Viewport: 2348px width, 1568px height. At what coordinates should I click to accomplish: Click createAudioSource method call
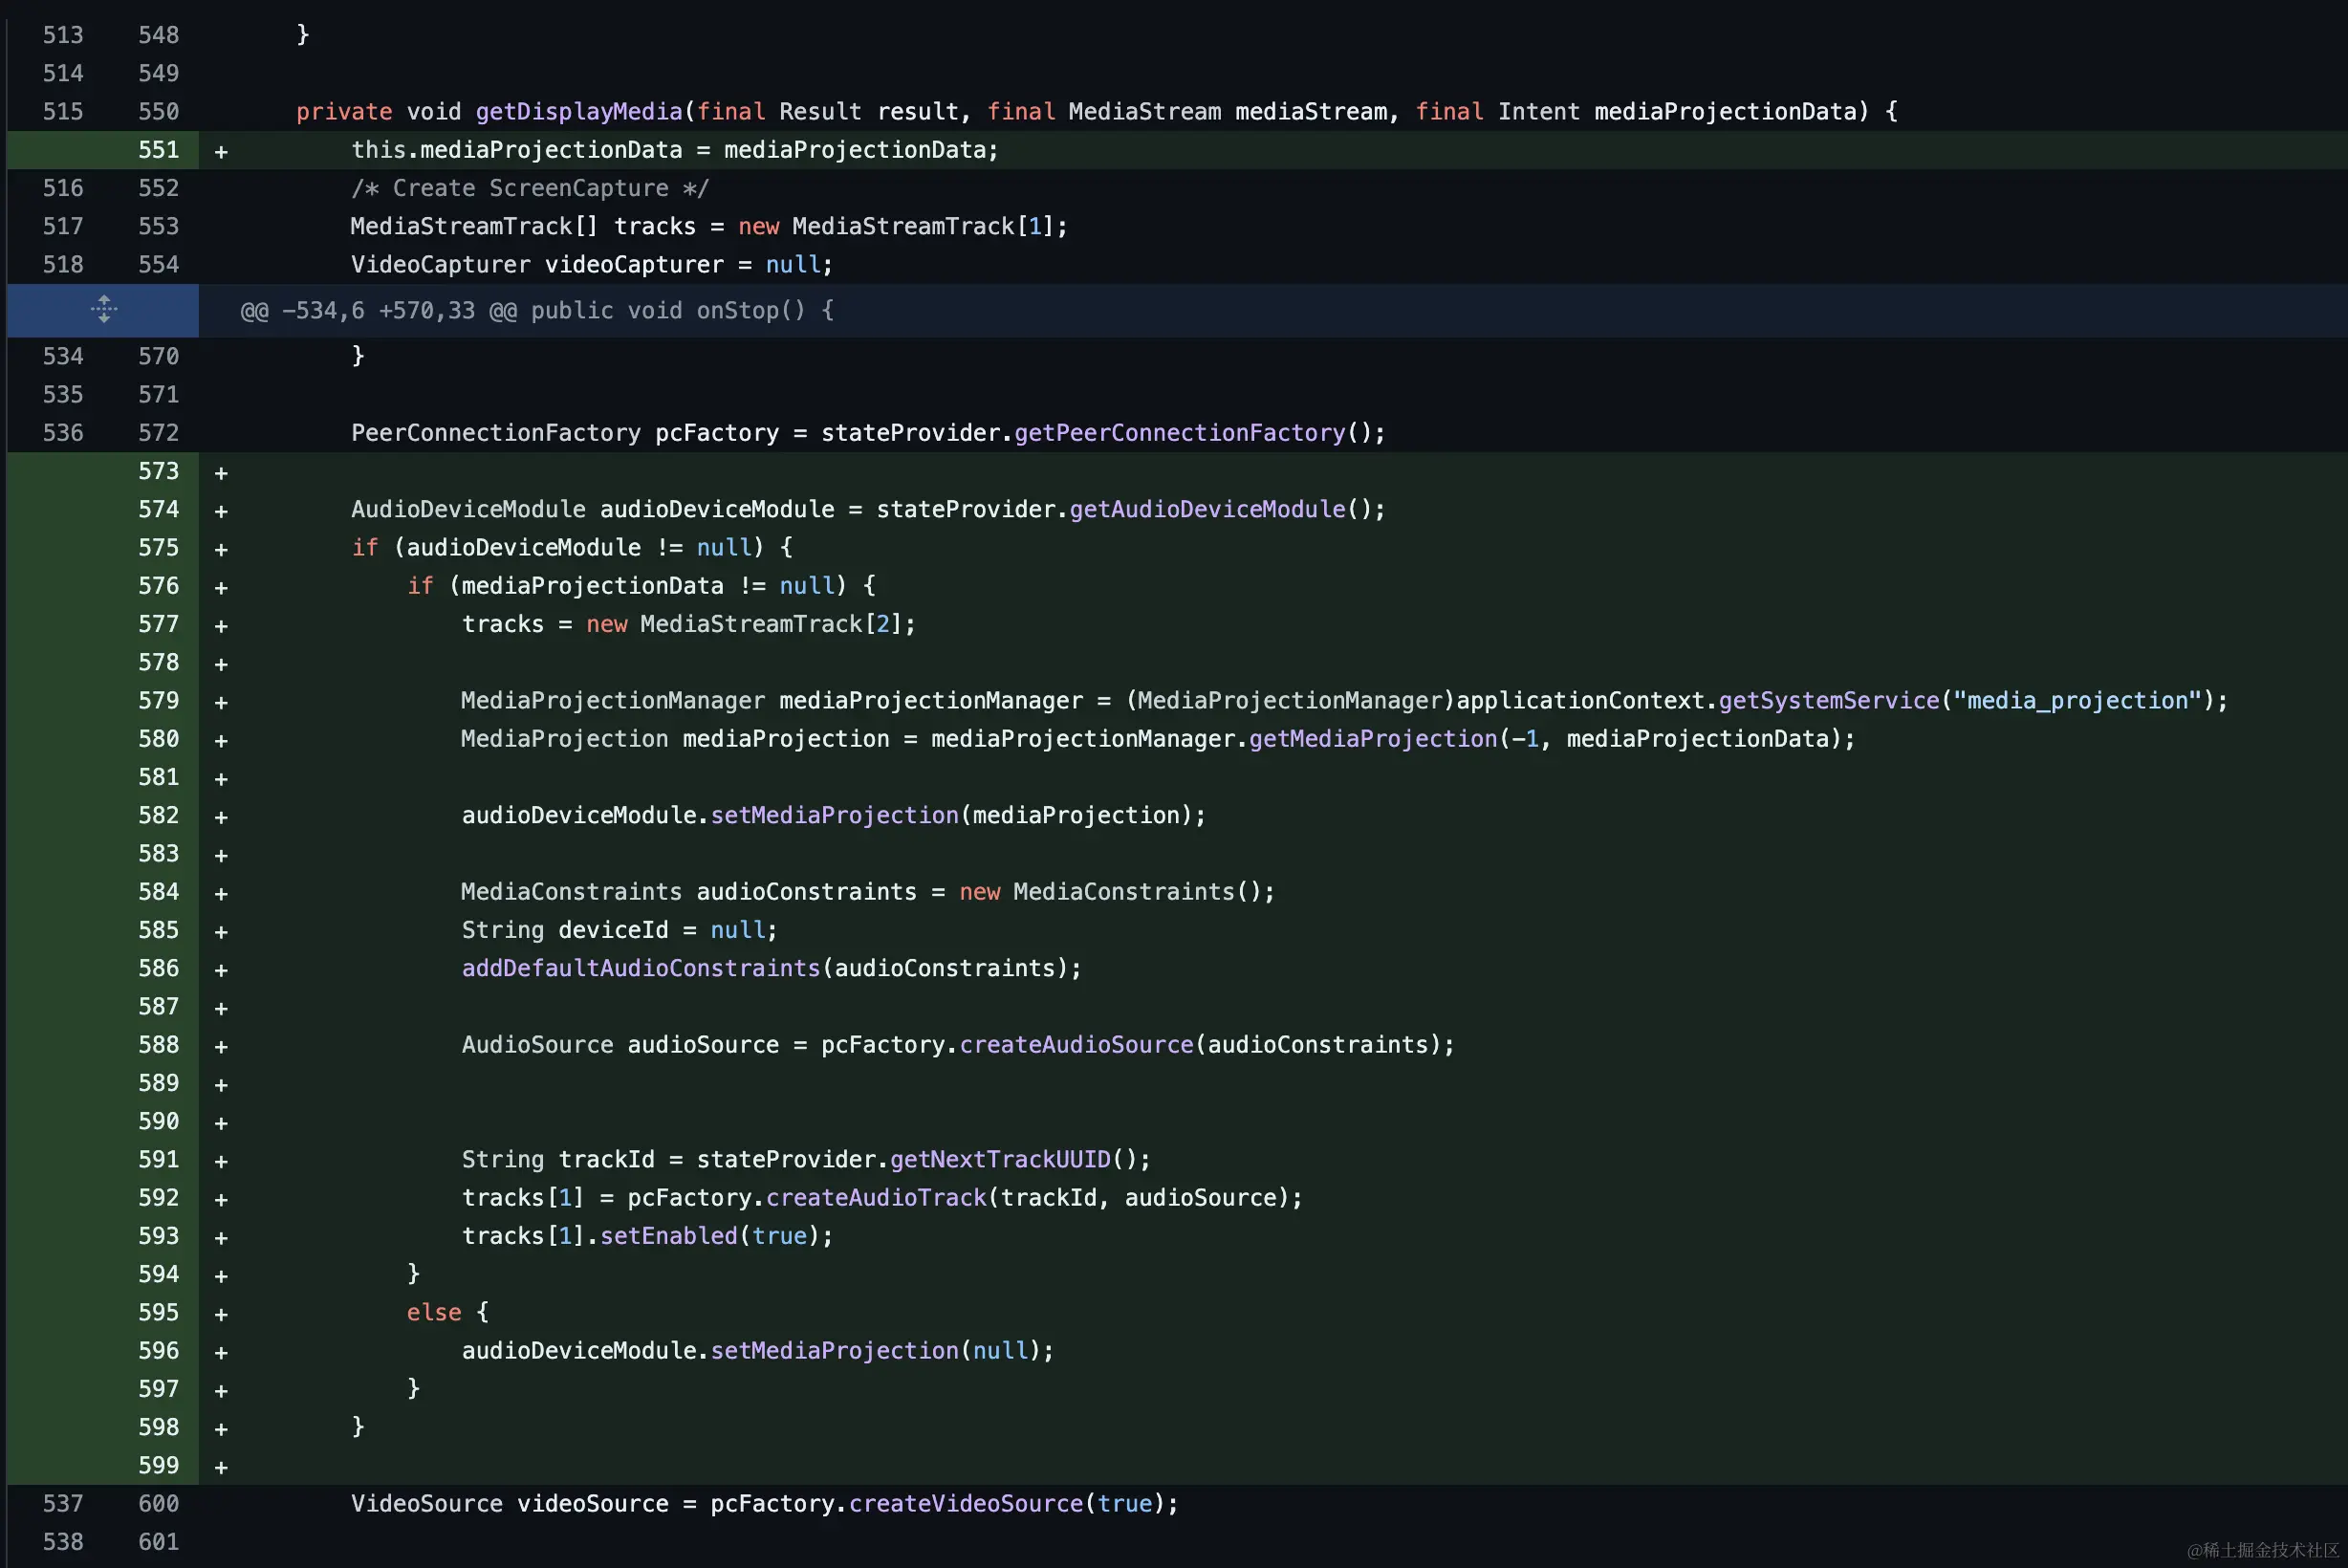[x=1076, y=1045]
